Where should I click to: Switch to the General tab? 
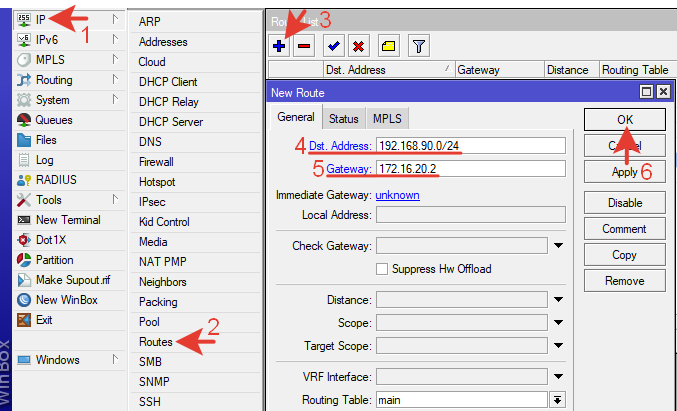pos(296,117)
